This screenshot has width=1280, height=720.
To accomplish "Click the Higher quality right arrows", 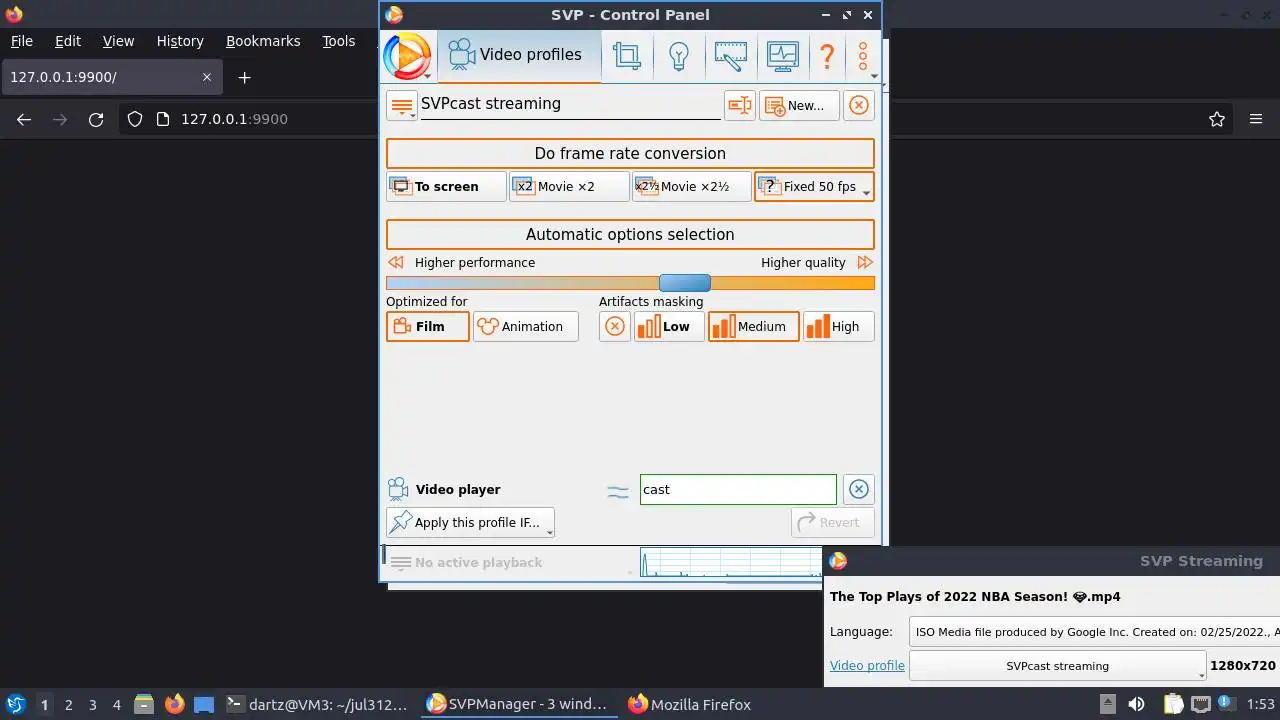I will [865, 262].
